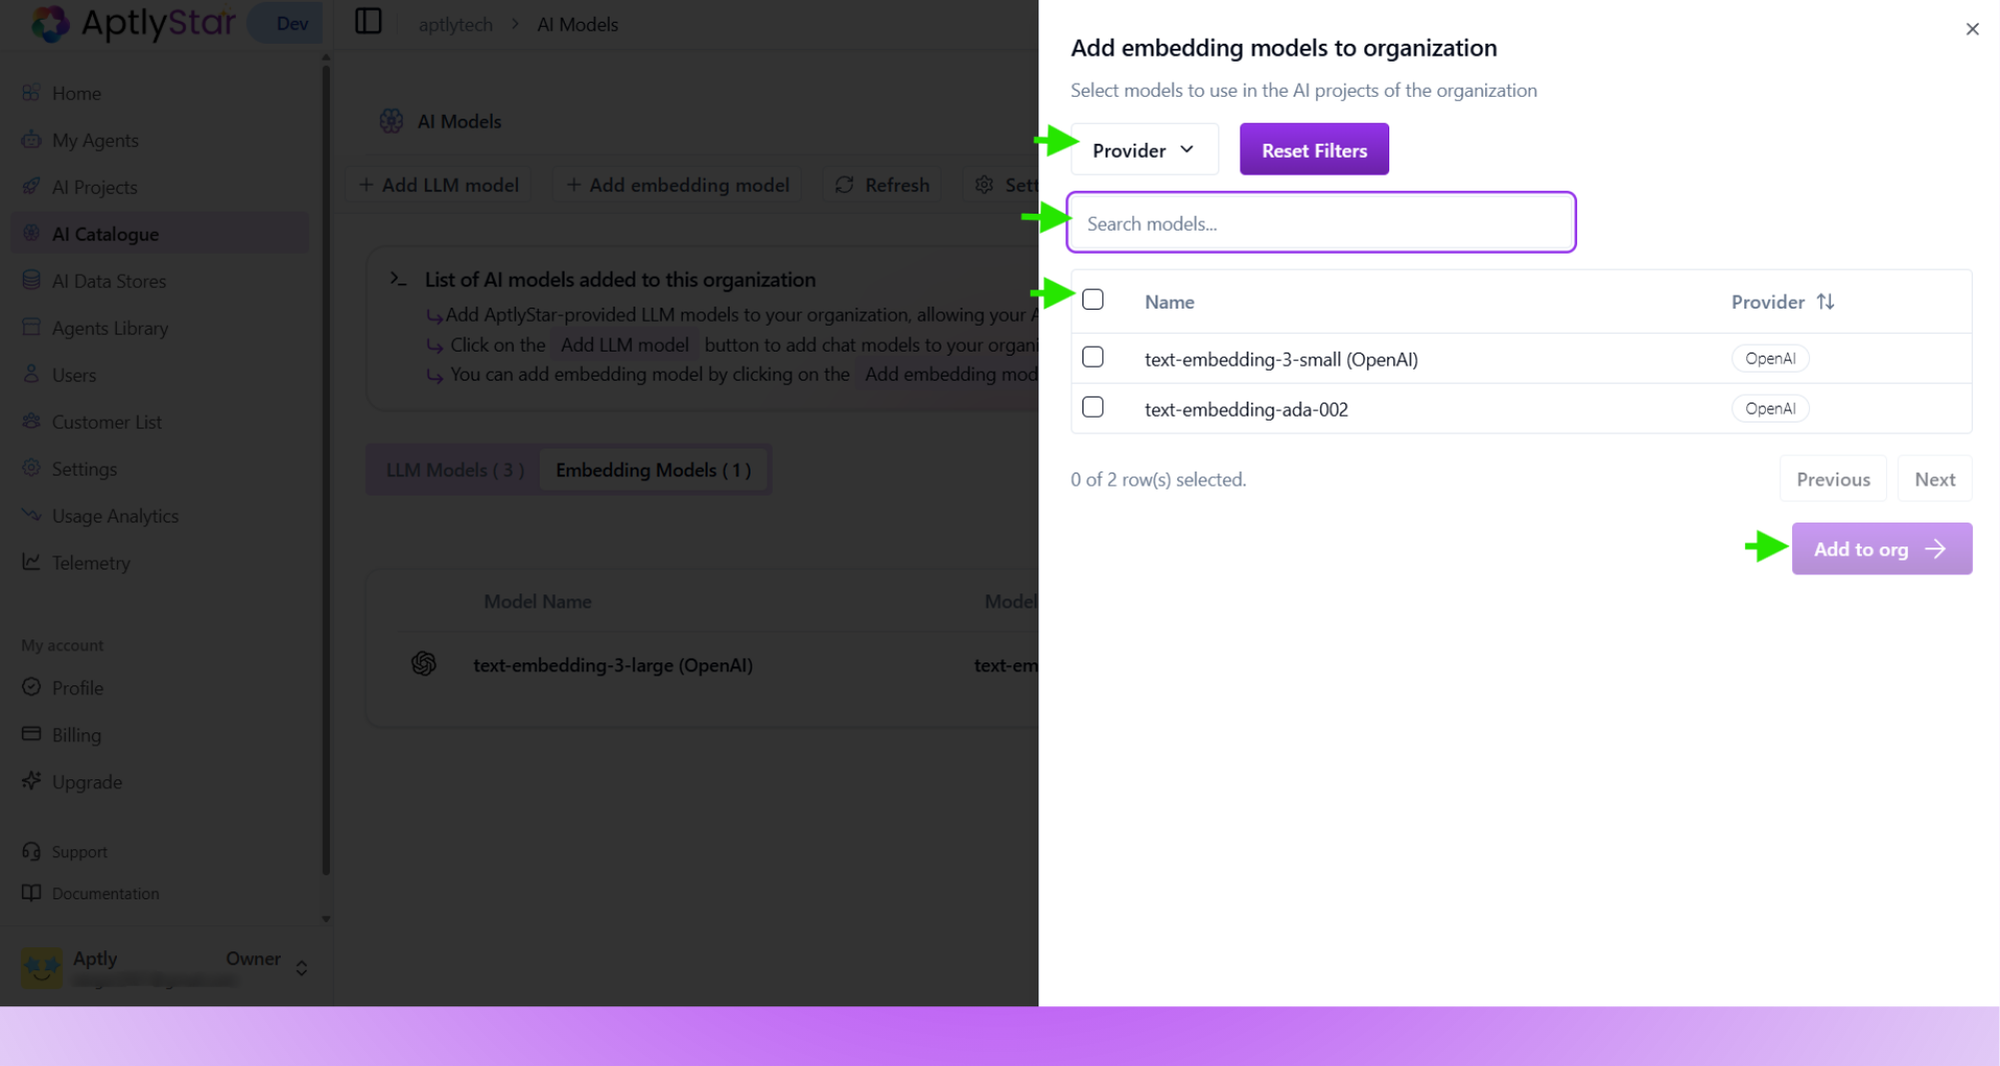Open Usage Analytics from the sidebar

tap(31, 515)
